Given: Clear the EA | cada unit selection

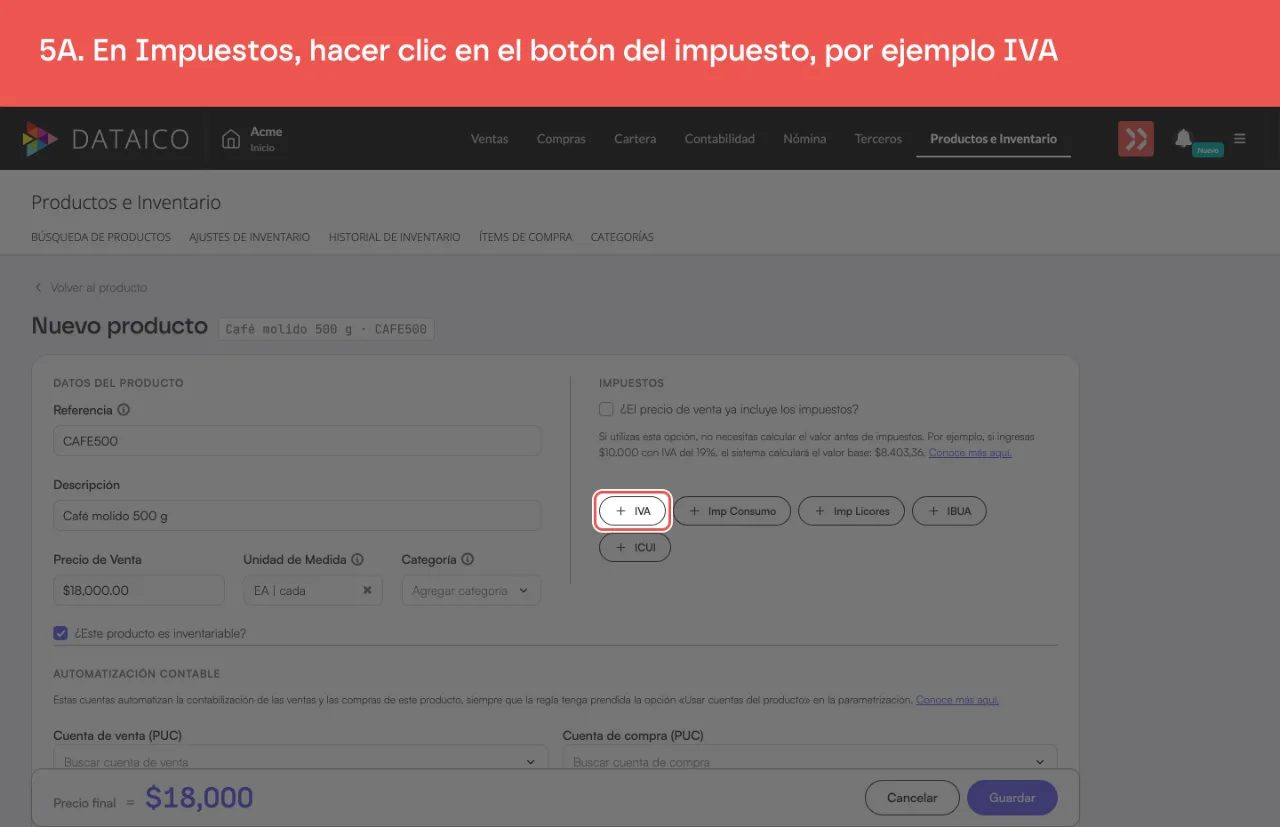Looking at the screenshot, I should click(x=367, y=590).
